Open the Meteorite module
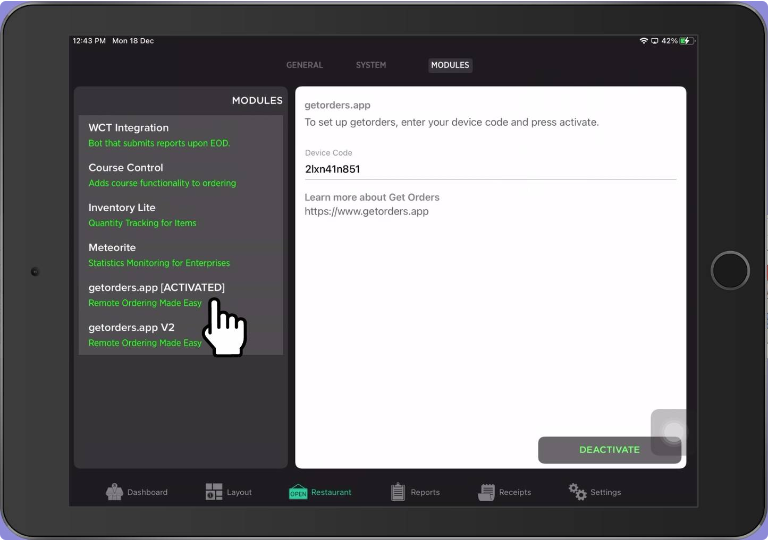769x541 pixels. (180, 255)
